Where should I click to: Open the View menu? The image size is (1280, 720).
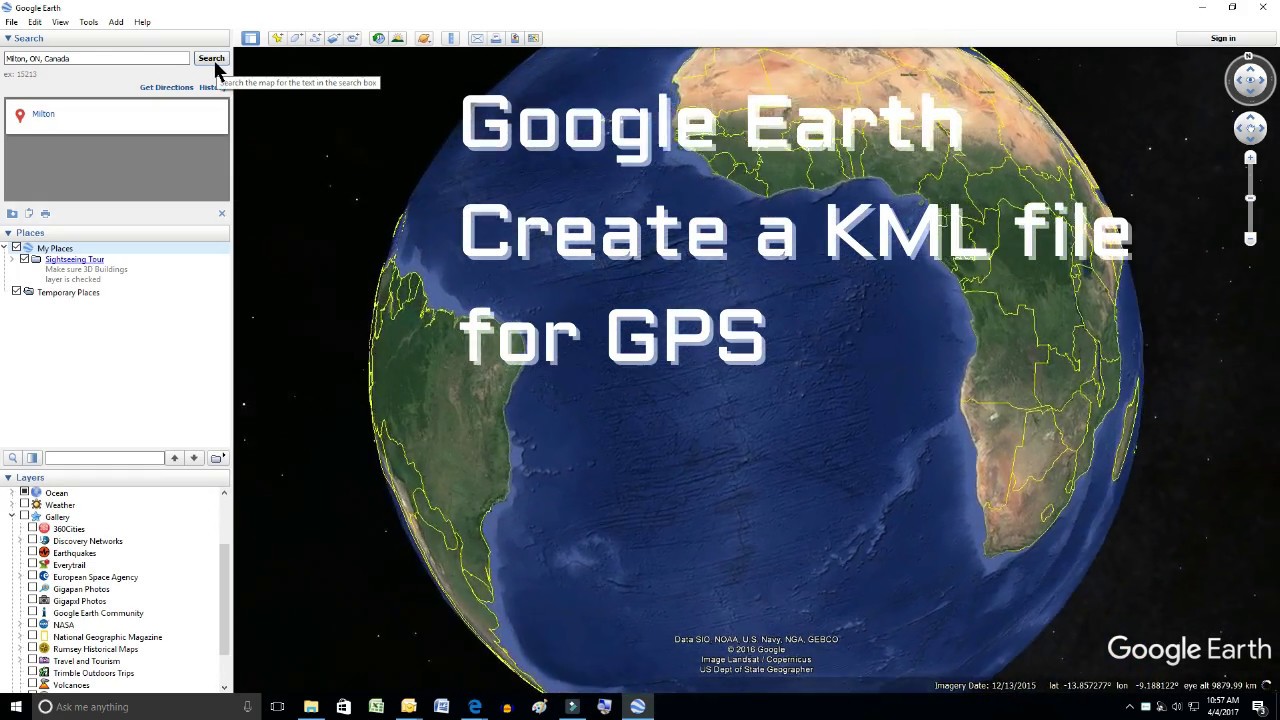[x=60, y=22]
